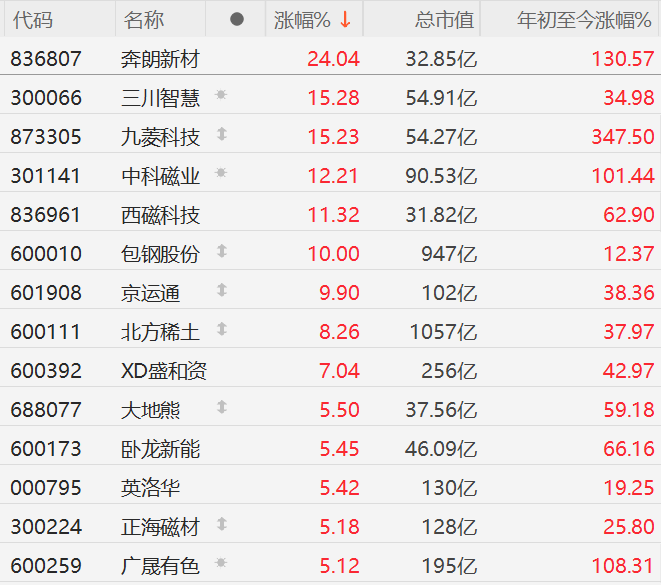Select stock name 卧龙新能
Viewport: 661px width, 585px height.
[x=160, y=449]
